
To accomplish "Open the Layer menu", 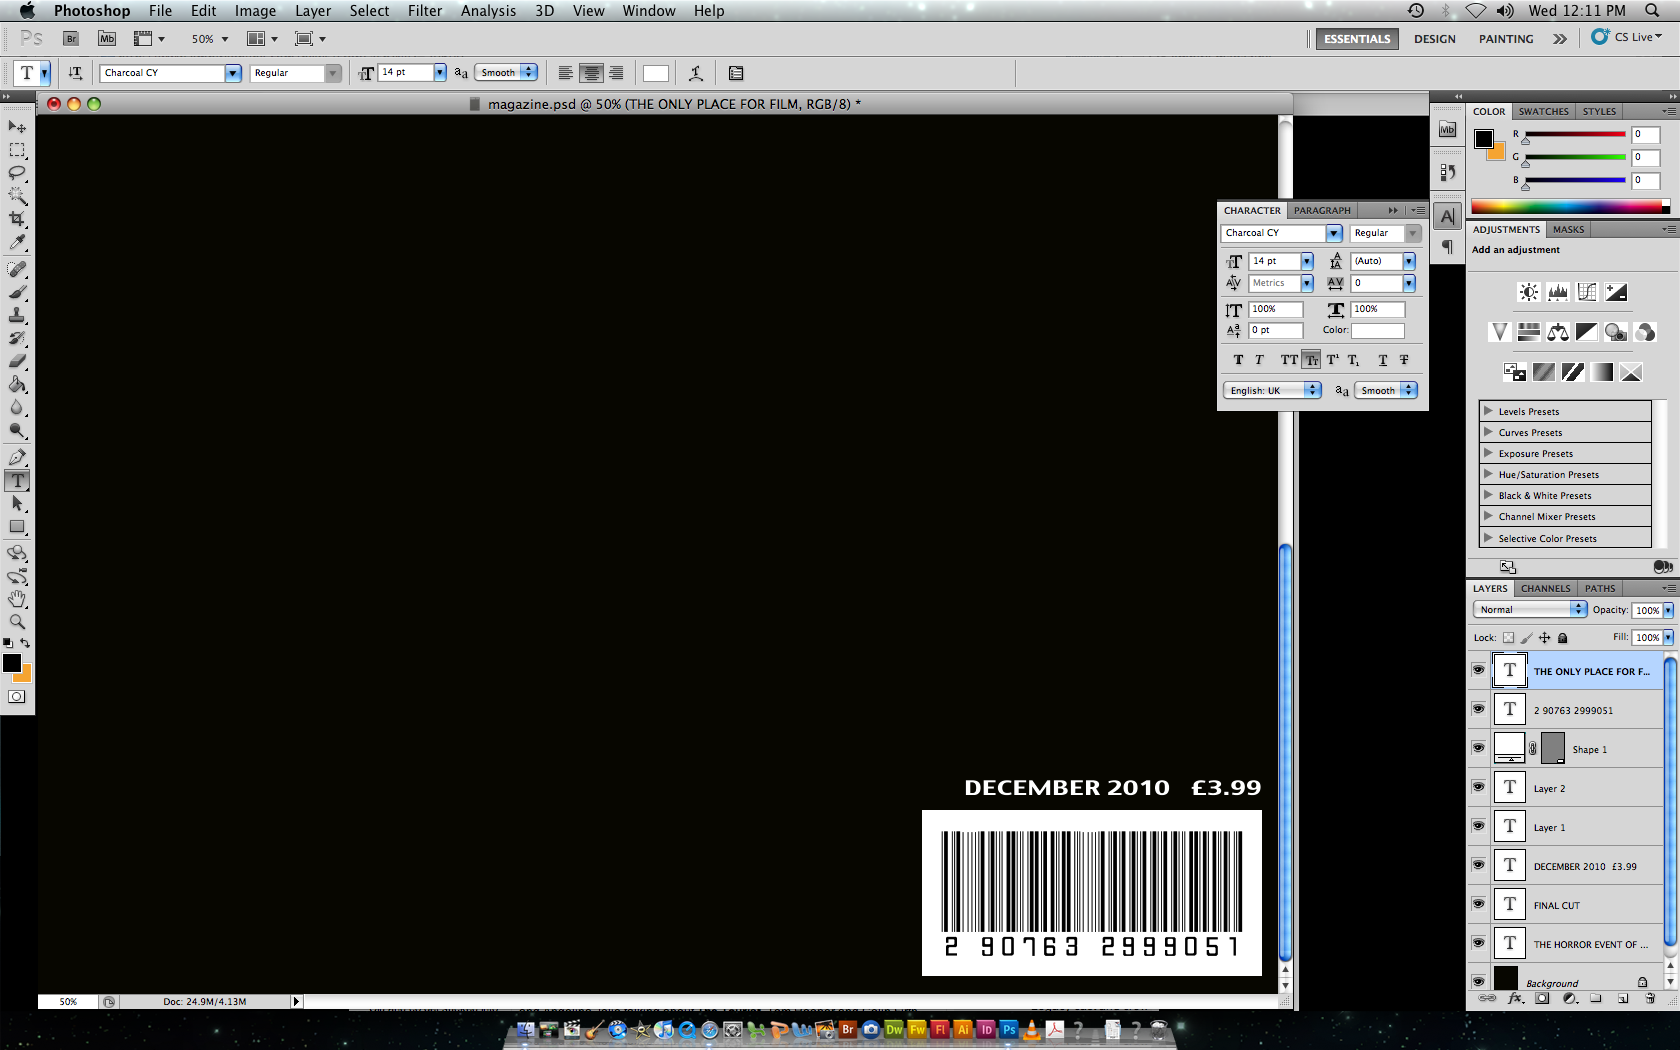I will [313, 10].
